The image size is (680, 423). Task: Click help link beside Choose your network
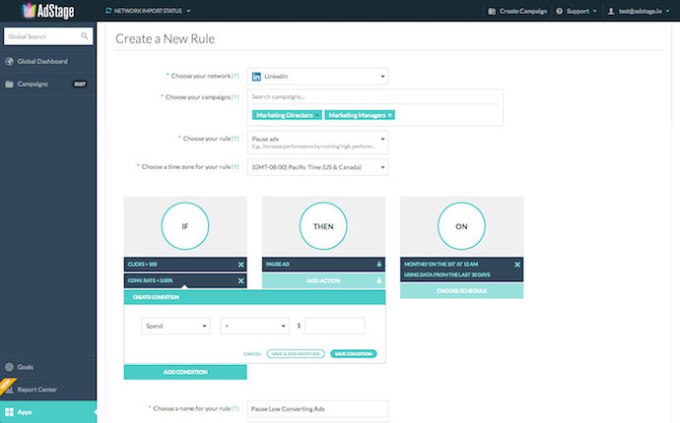coord(235,76)
